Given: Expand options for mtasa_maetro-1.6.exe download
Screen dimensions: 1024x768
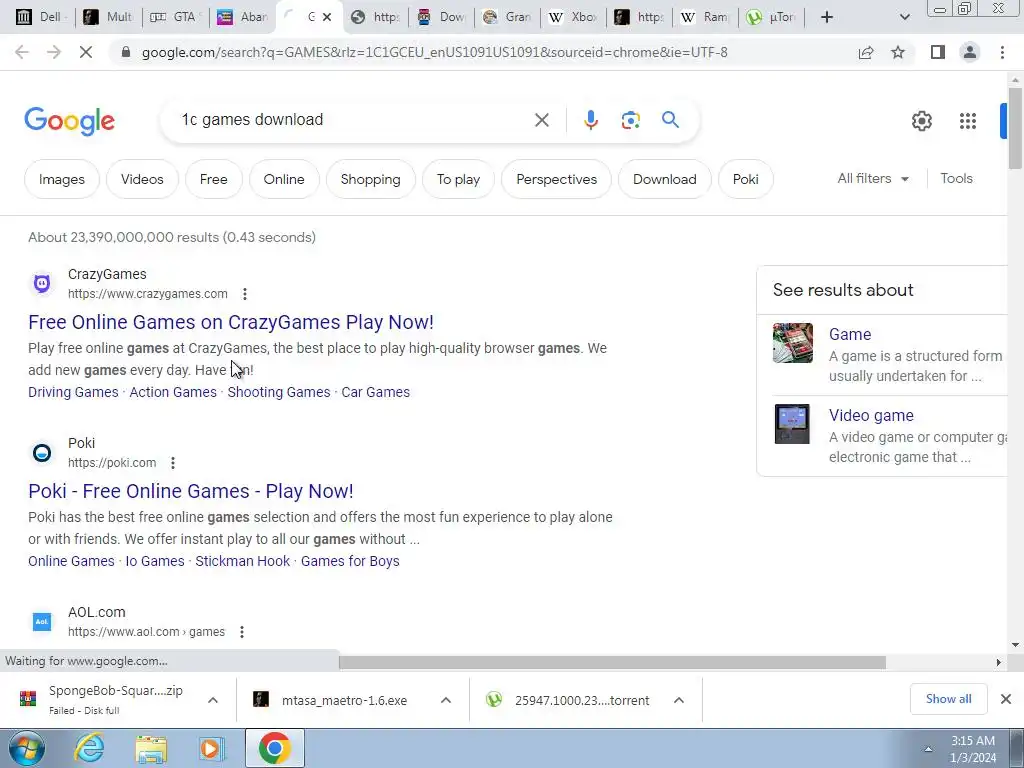Looking at the screenshot, I should (446, 700).
